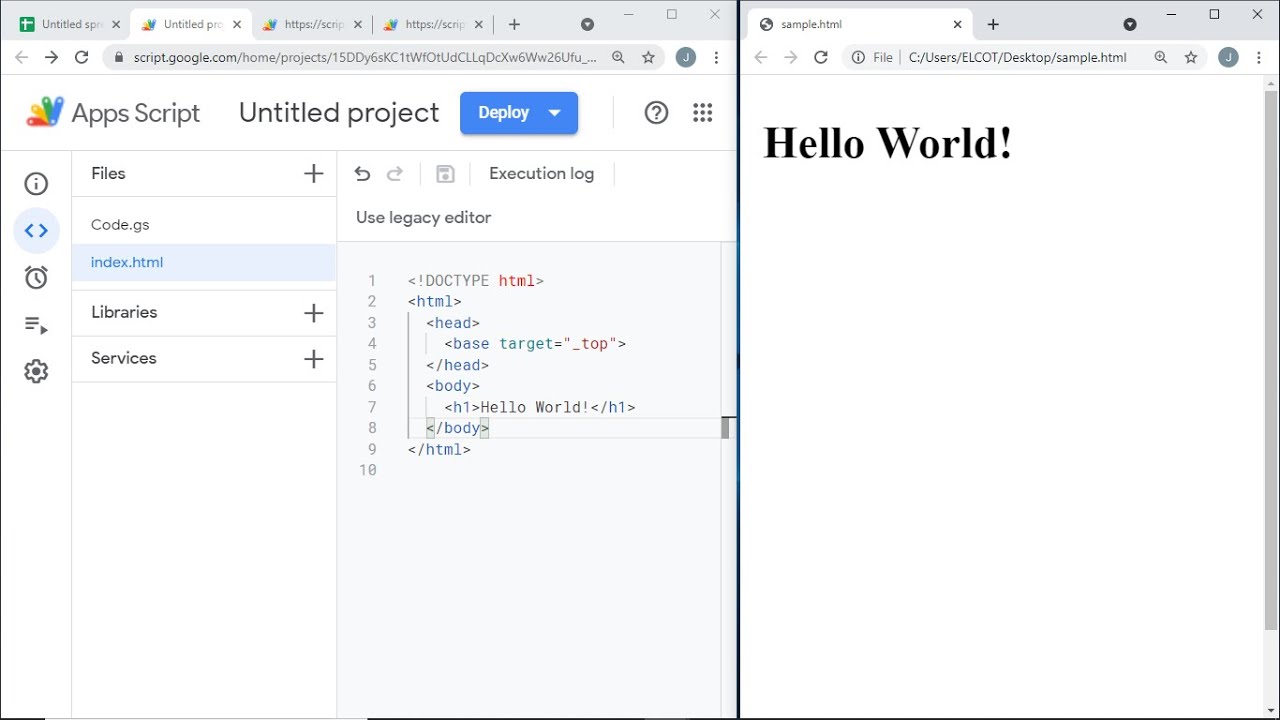Viewport: 1280px width, 720px height.
Task: Bookmark the script.google.com page with star
Action: [x=648, y=58]
